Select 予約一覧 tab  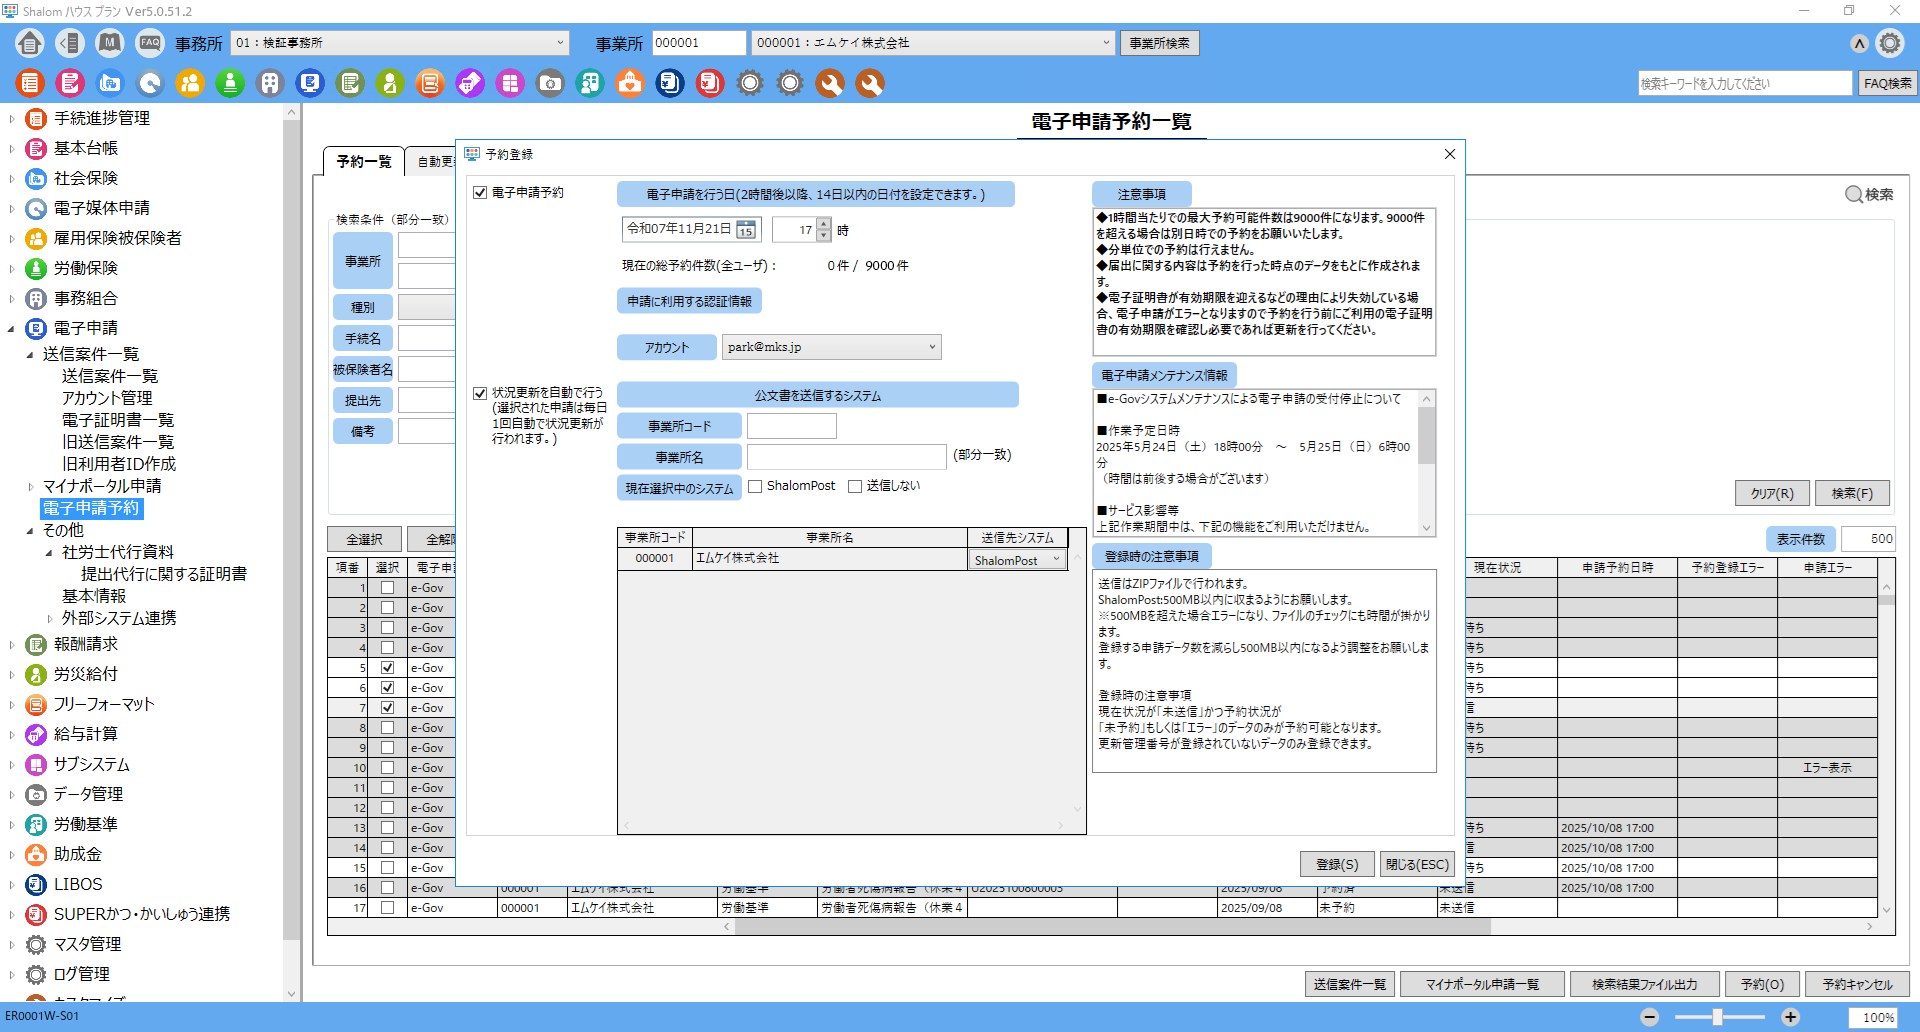click(363, 162)
